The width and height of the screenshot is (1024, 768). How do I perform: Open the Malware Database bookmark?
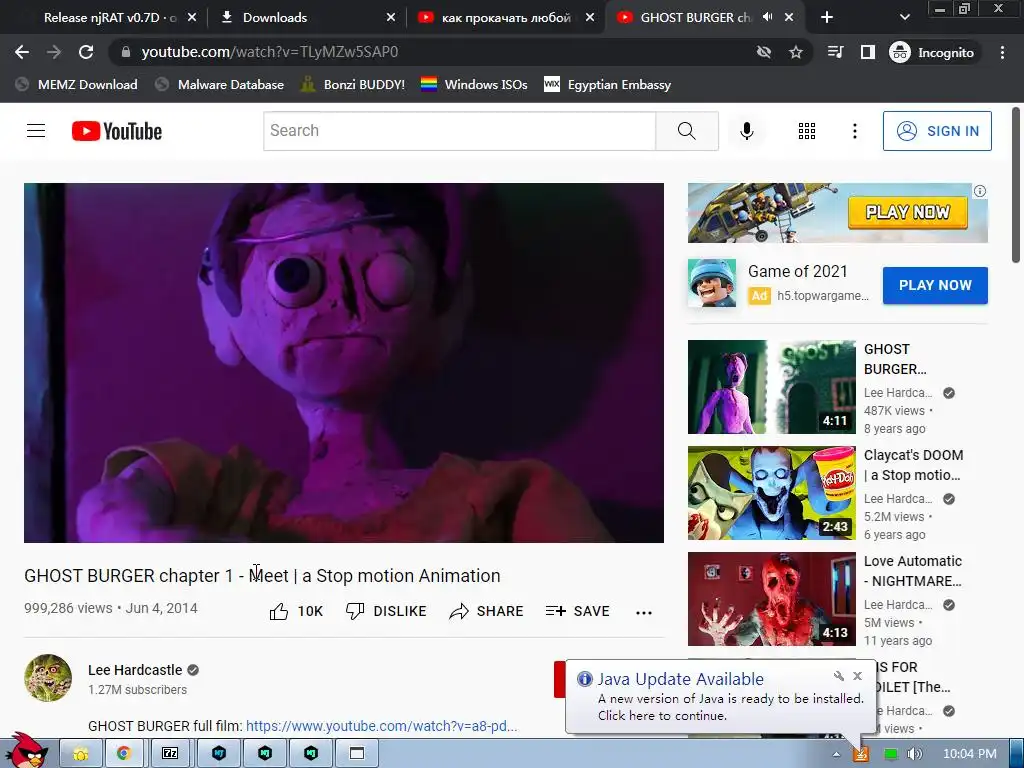point(220,84)
